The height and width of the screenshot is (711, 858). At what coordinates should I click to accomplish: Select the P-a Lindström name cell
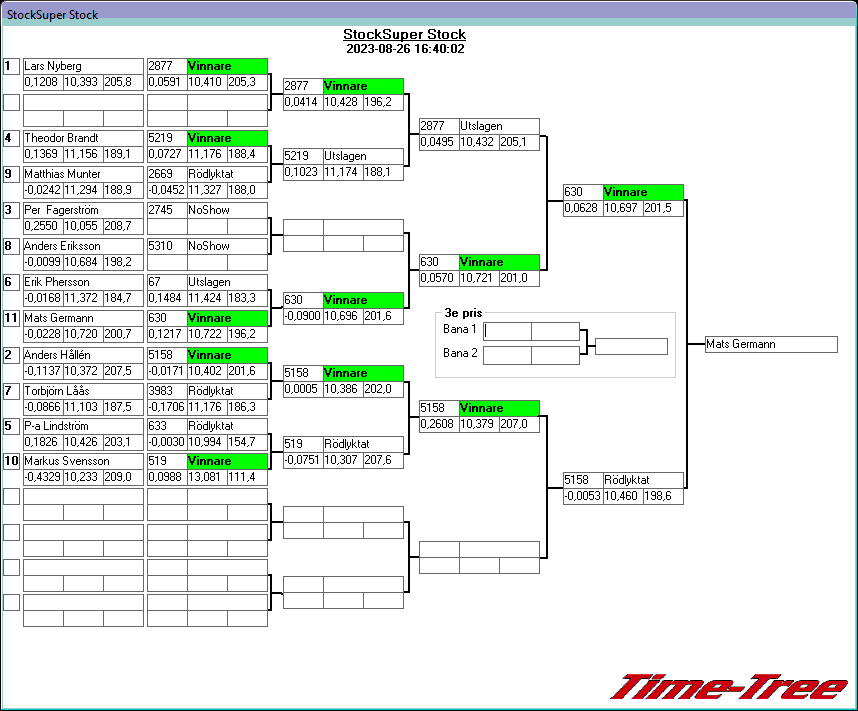click(x=83, y=426)
